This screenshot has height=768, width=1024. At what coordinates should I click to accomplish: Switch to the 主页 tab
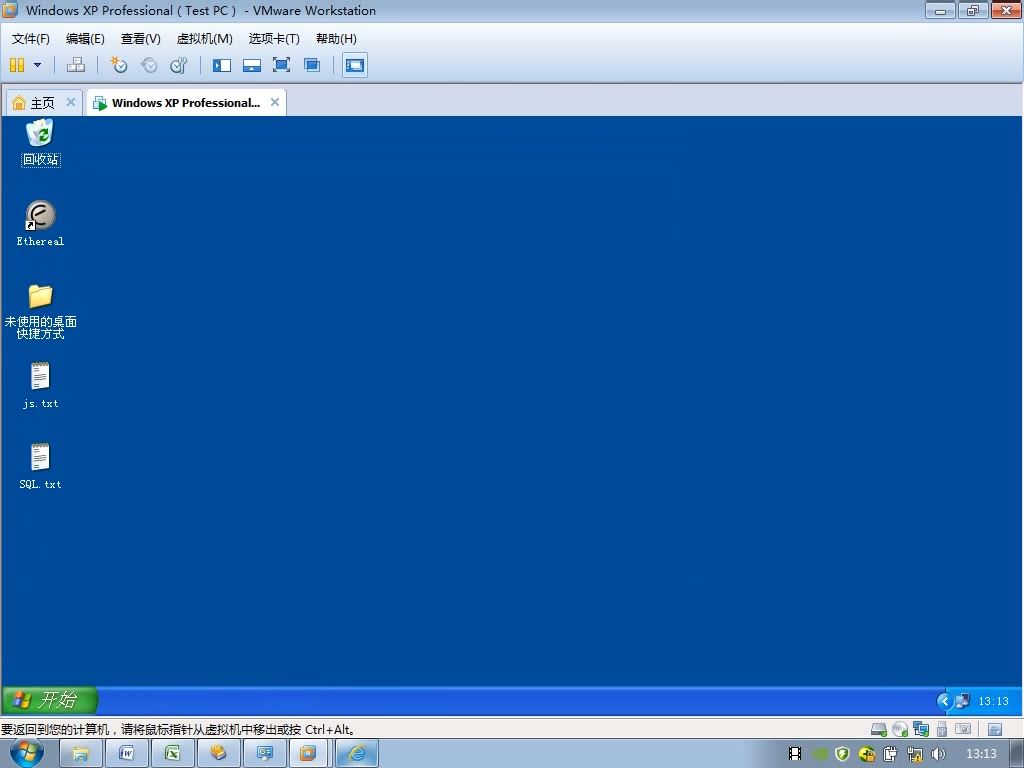(42, 103)
